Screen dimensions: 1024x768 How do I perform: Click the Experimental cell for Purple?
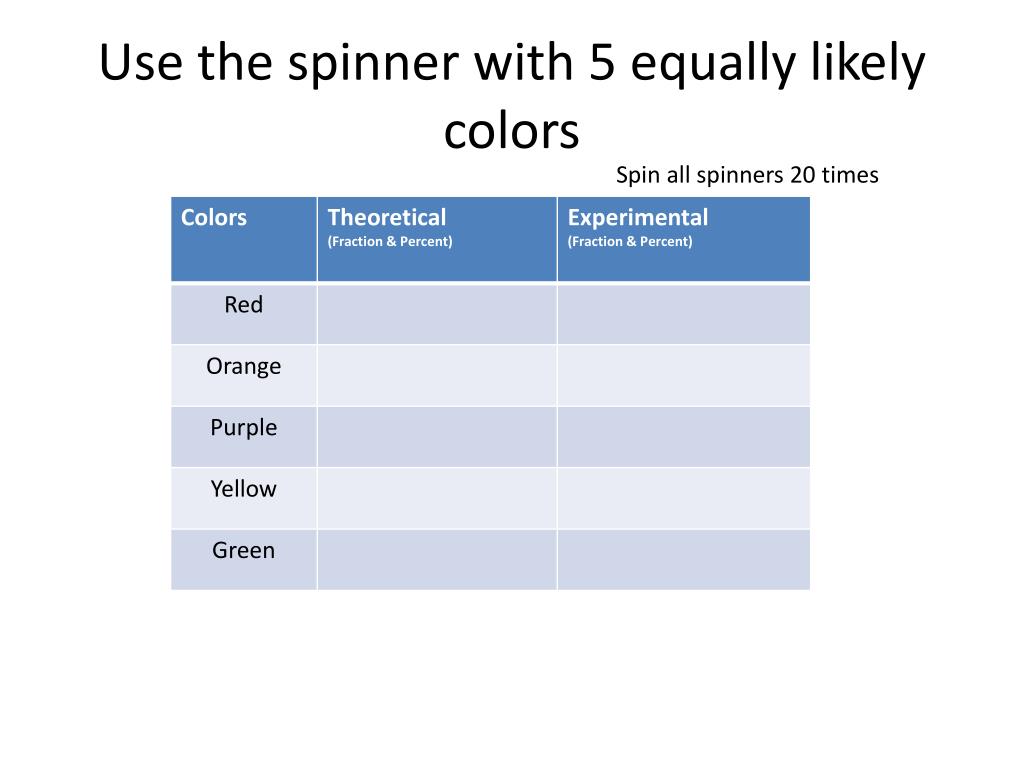[684, 437]
